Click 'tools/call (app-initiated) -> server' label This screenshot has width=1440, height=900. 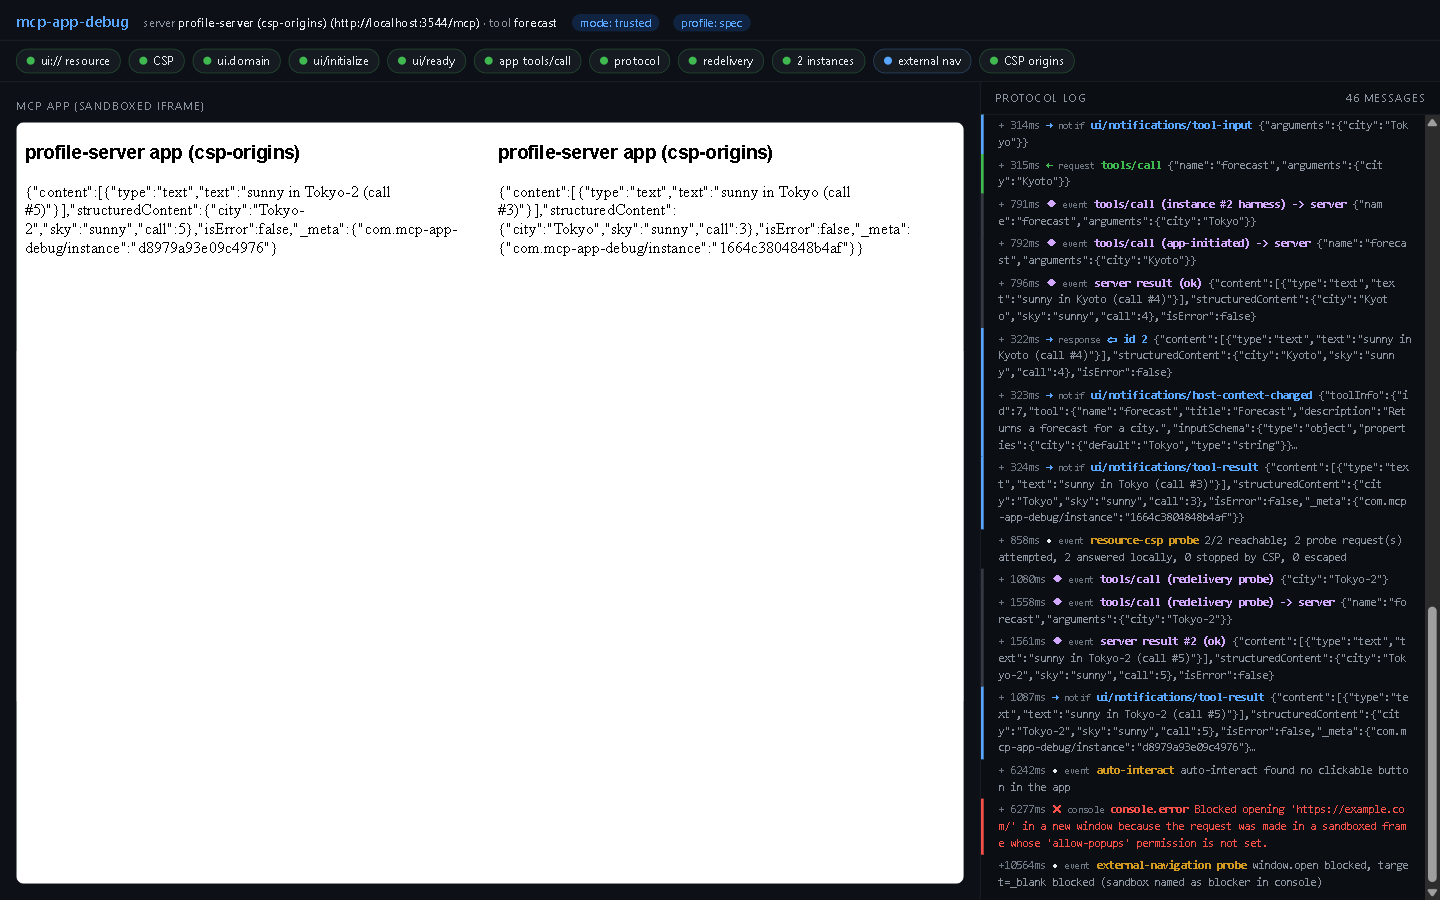pyautogui.click(x=1202, y=243)
